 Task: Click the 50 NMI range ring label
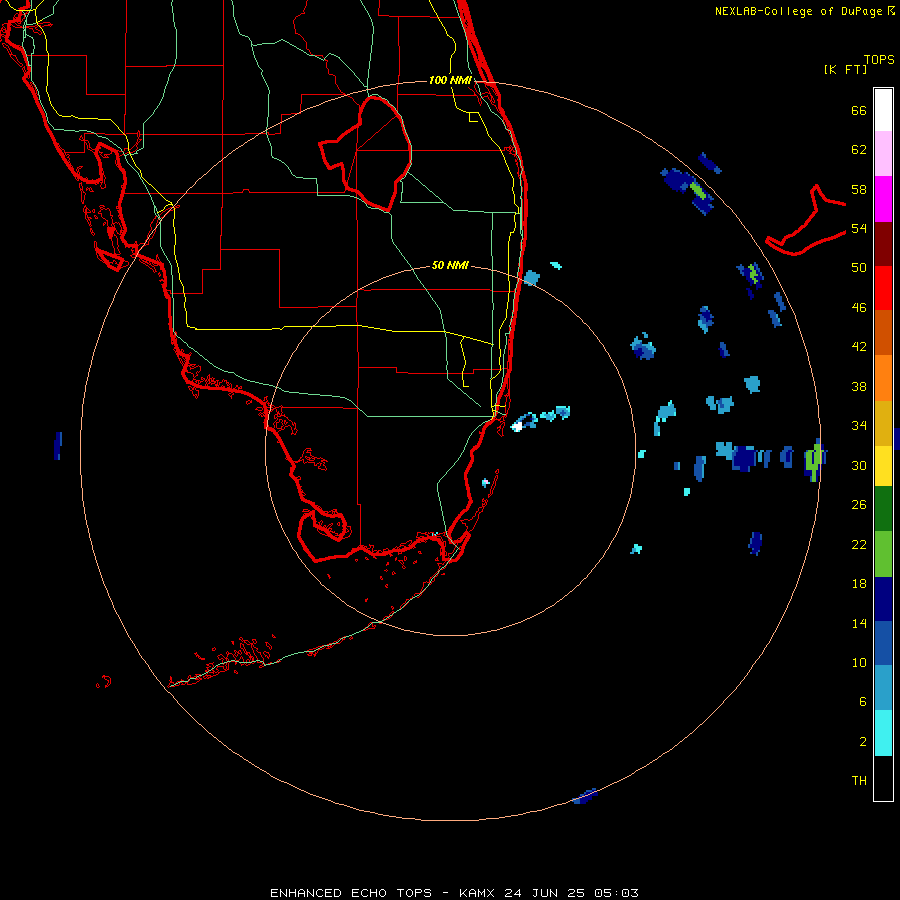[450, 265]
